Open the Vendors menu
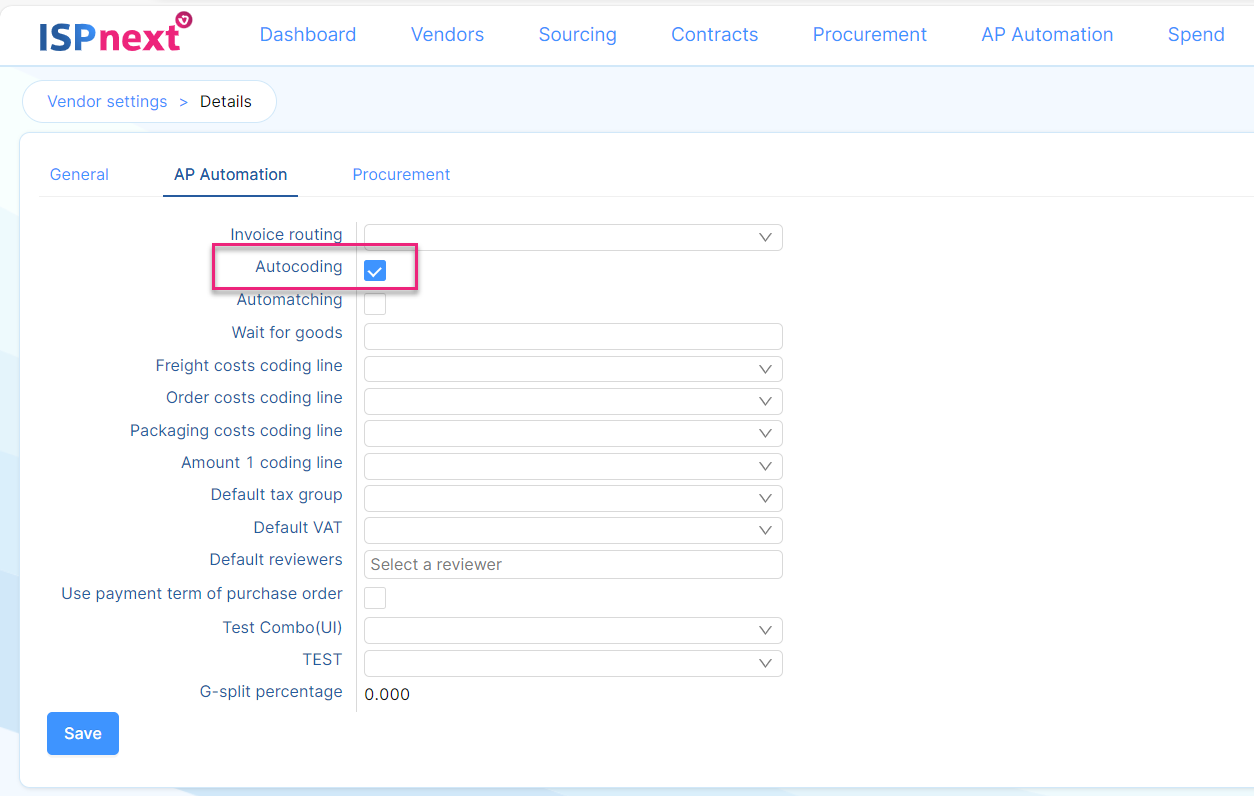Screen dimensions: 1254x796 (x=447, y=34)
